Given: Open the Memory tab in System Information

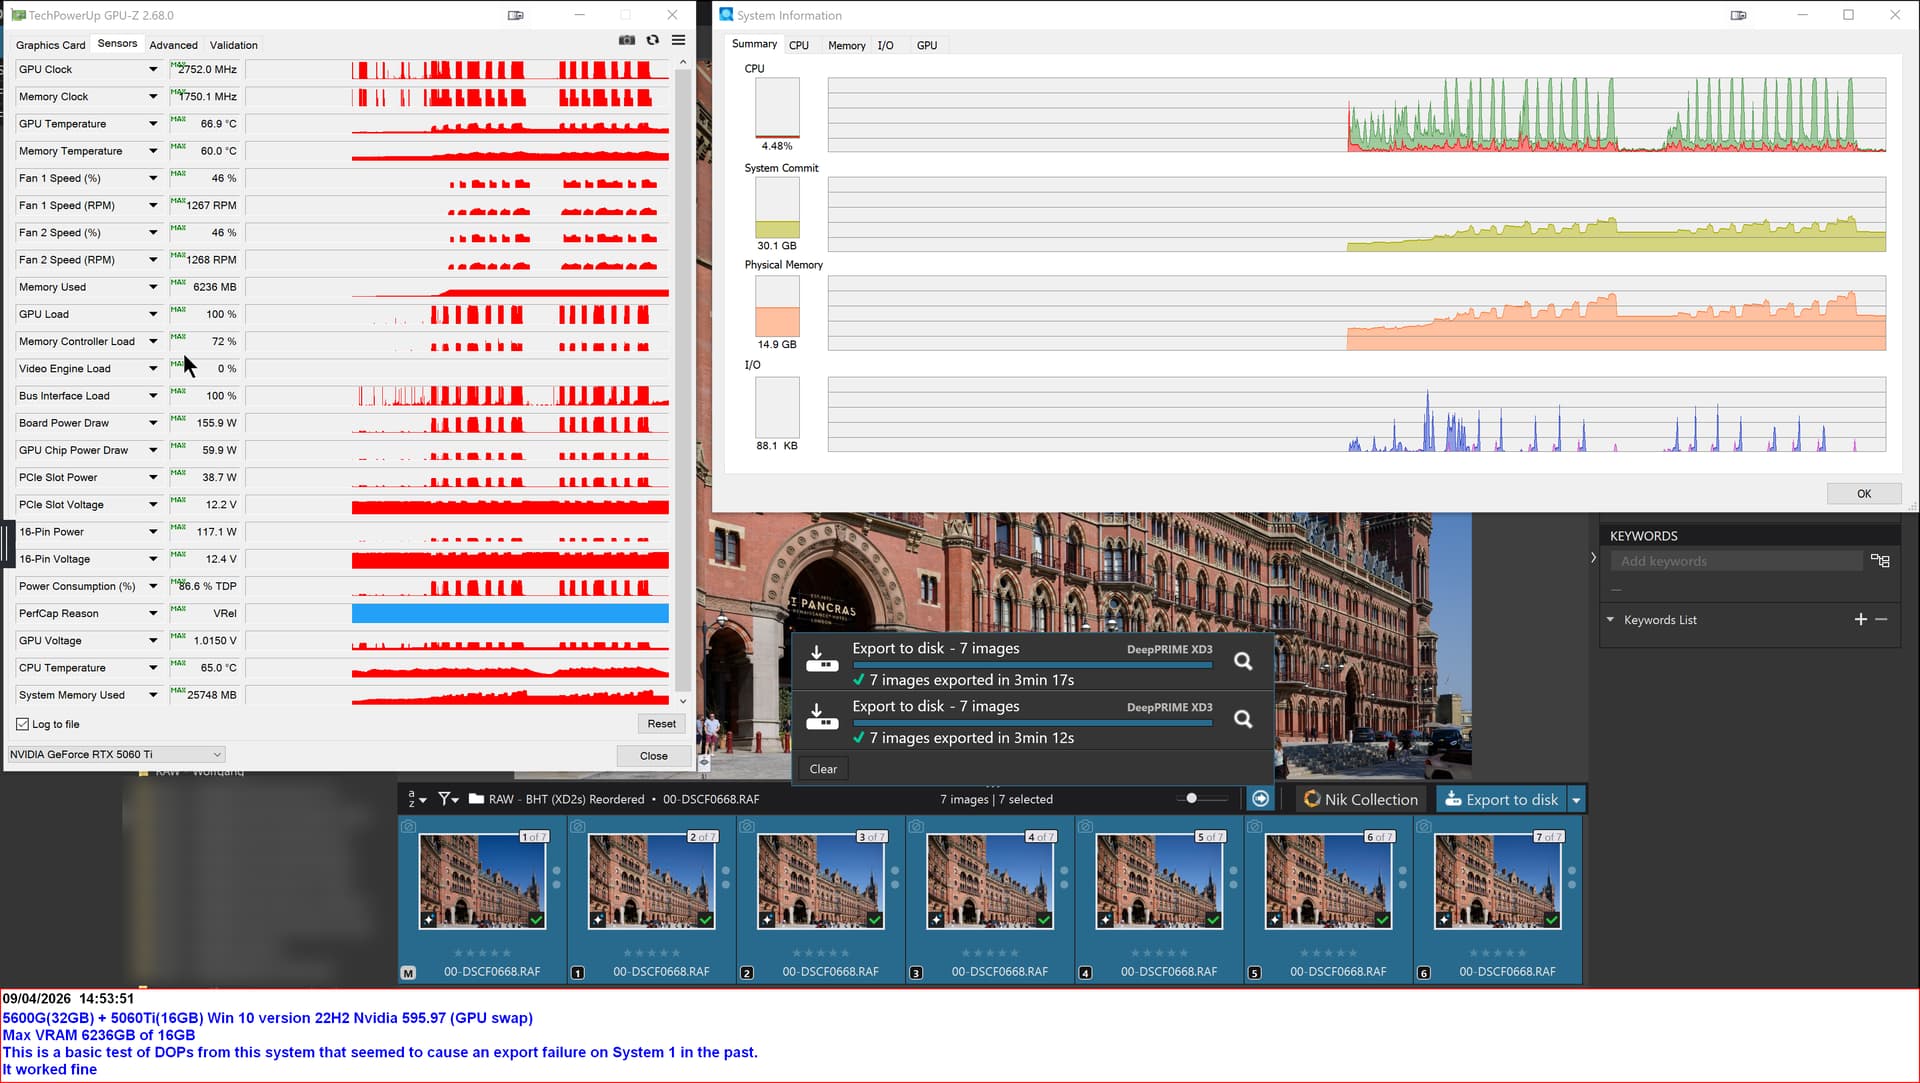Looking at the screenshot, I should [x=846, y=45].
